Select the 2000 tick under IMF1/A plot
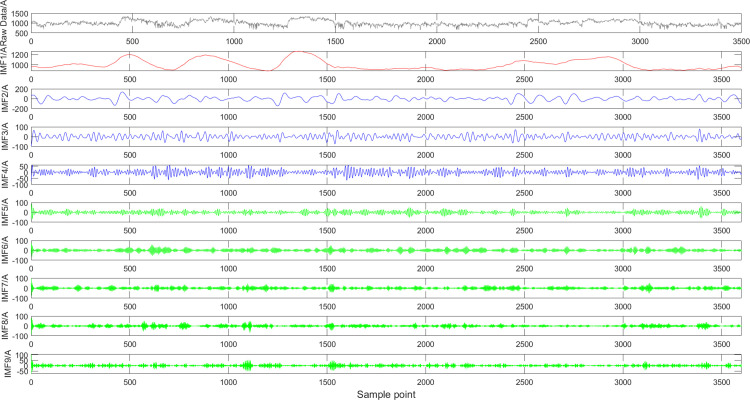Viewport: 750px width, 400px height. [425, 79]
